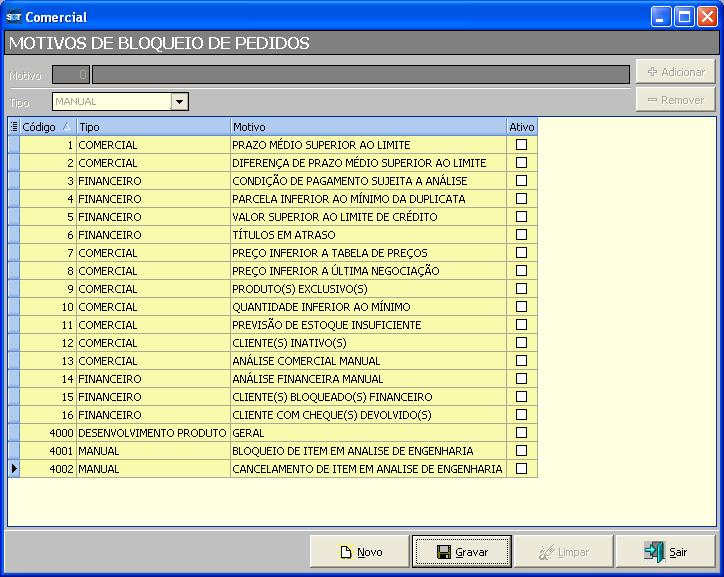Check Ativo for CLIENTE(S) INATIVO(S)
The width and height of the screenshot is (724, 577).
(521, 343)
